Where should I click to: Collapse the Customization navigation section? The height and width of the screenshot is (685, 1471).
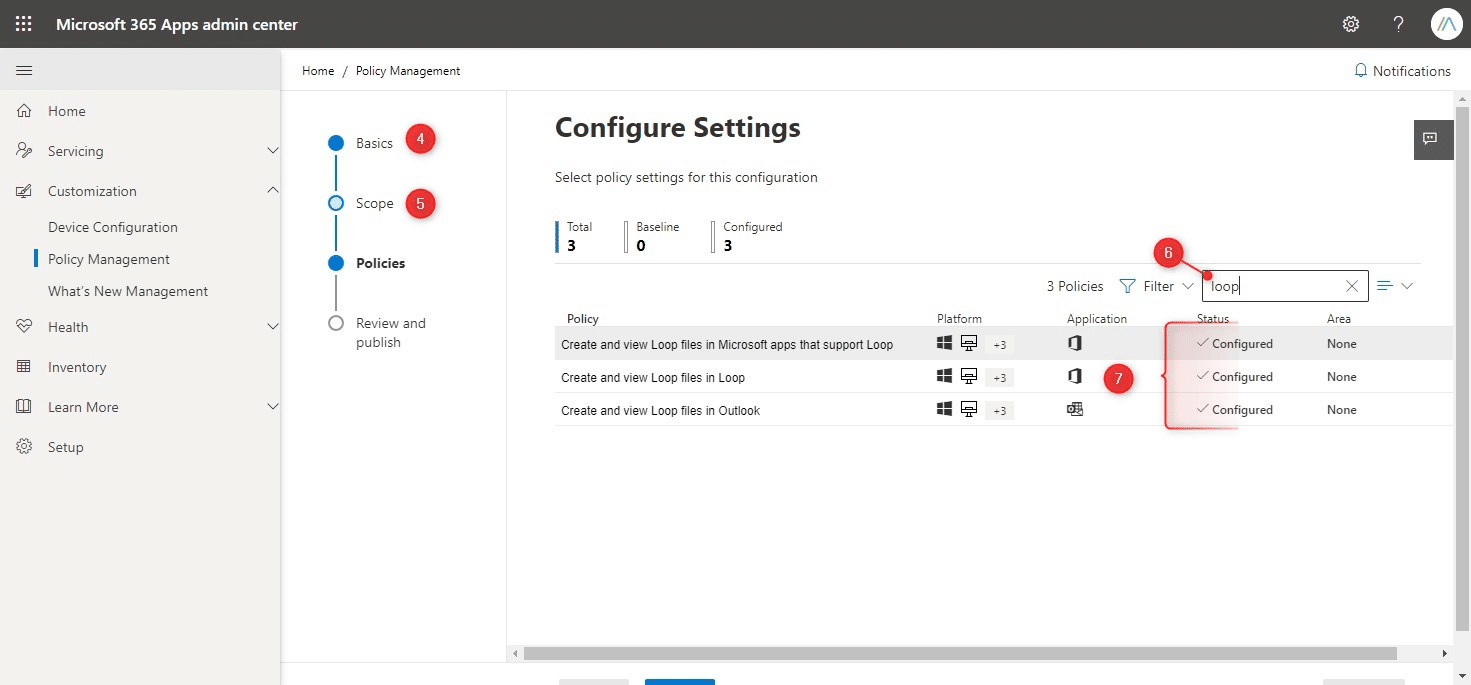(272, 191)
